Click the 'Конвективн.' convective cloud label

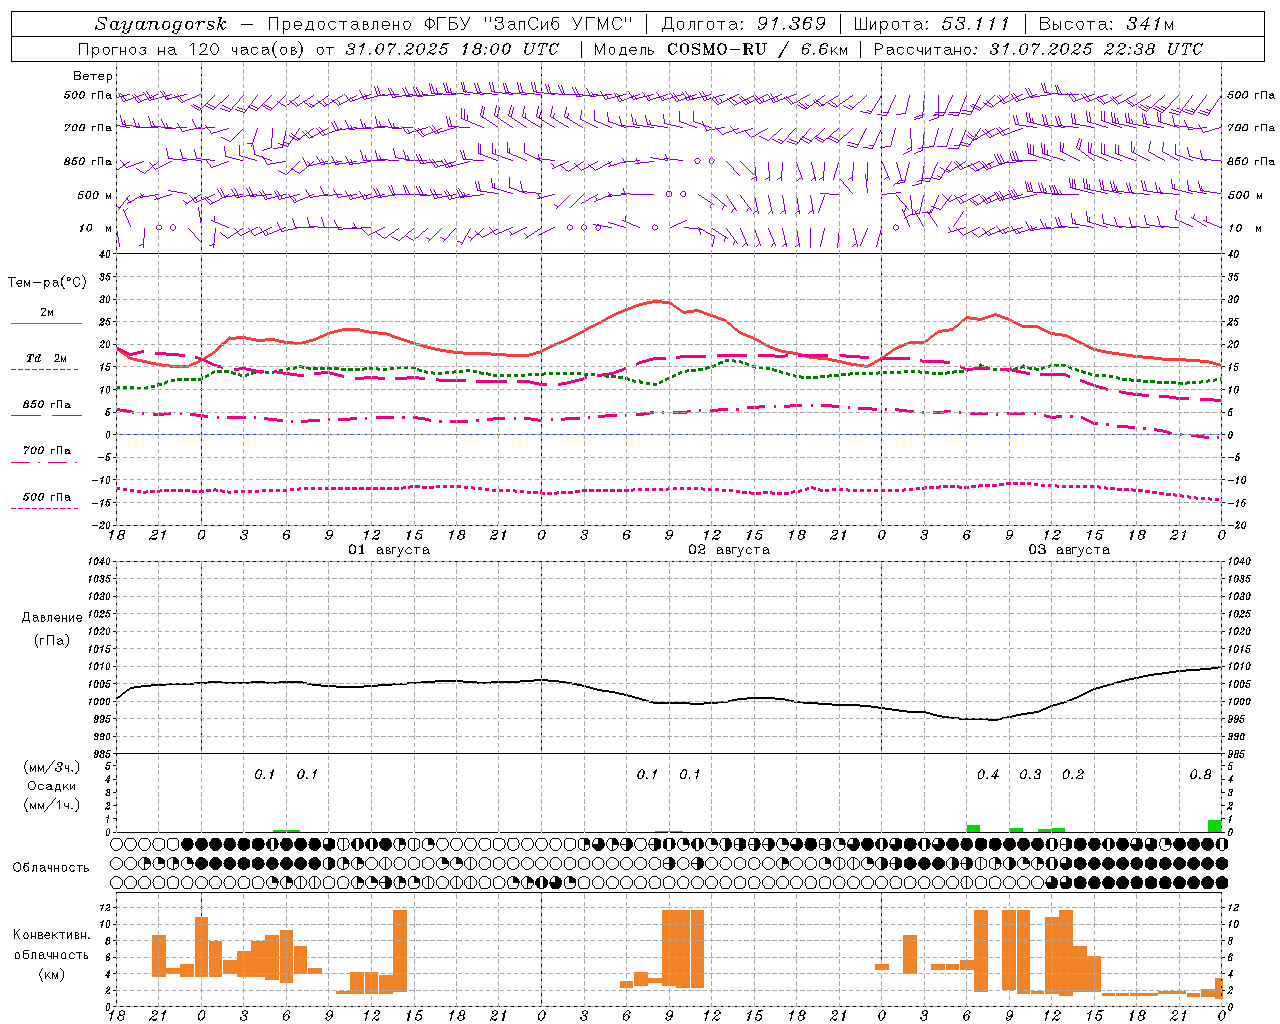click(51, 935)
